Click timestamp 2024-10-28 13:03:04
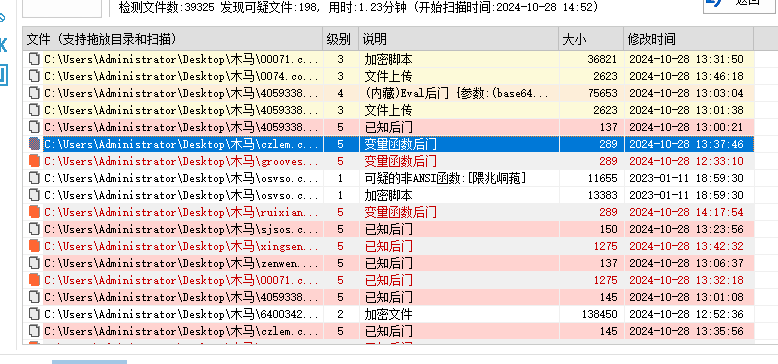Viewport: 778px width, 364px height. pyautogui.click(x=686, y=93)
